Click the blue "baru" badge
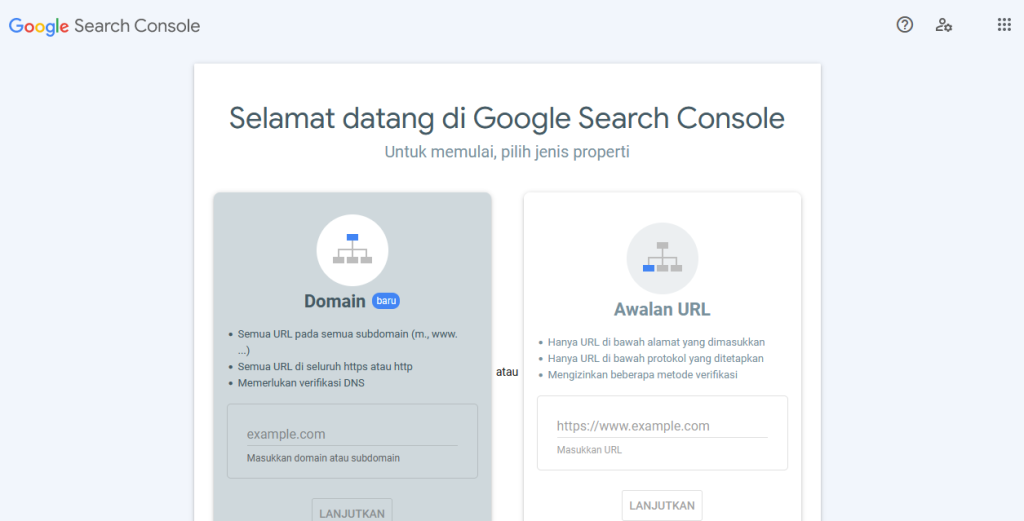 point(386,301)
